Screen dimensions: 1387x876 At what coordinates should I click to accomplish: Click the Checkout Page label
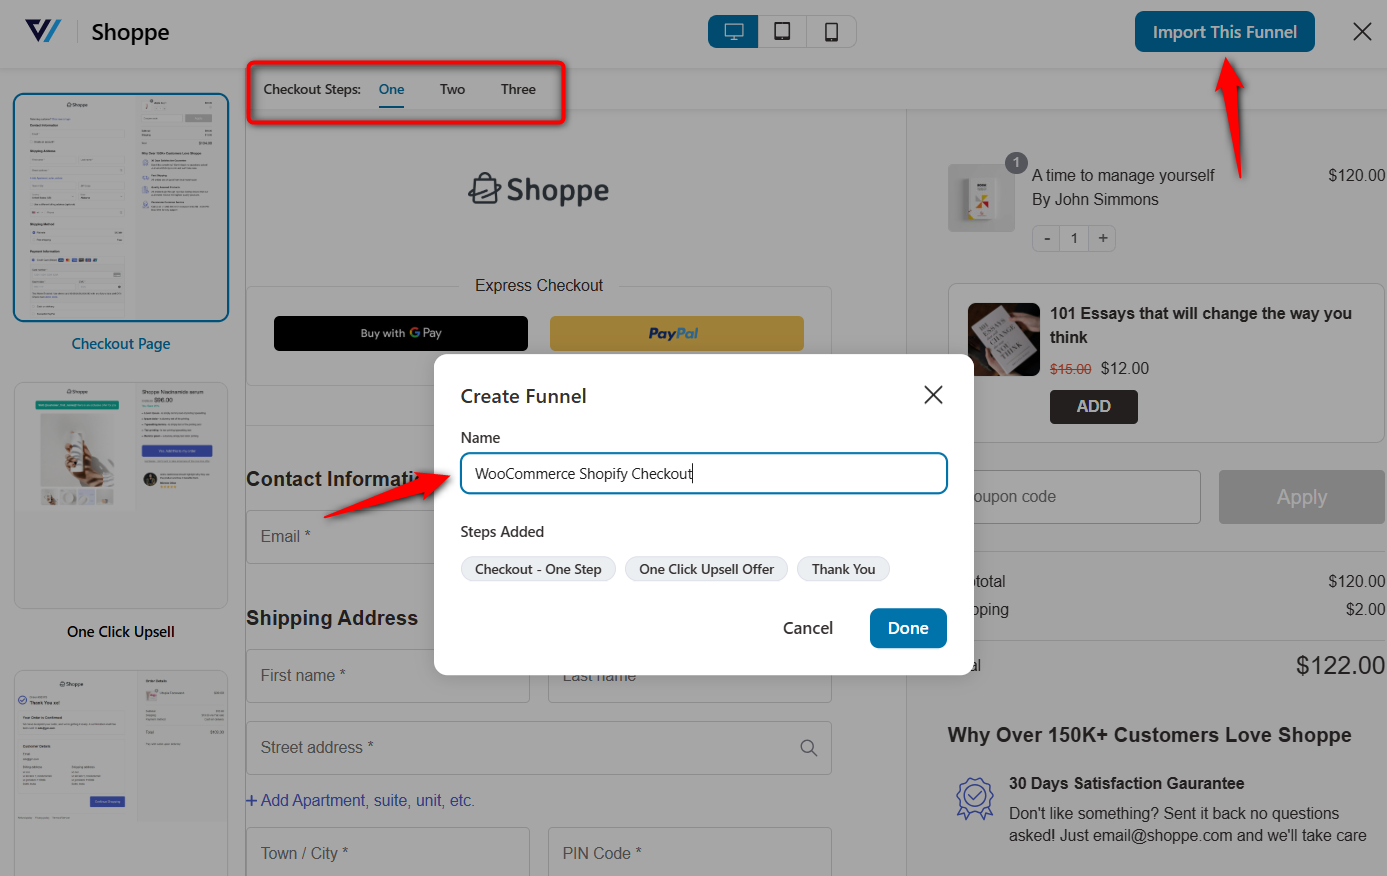121,343
